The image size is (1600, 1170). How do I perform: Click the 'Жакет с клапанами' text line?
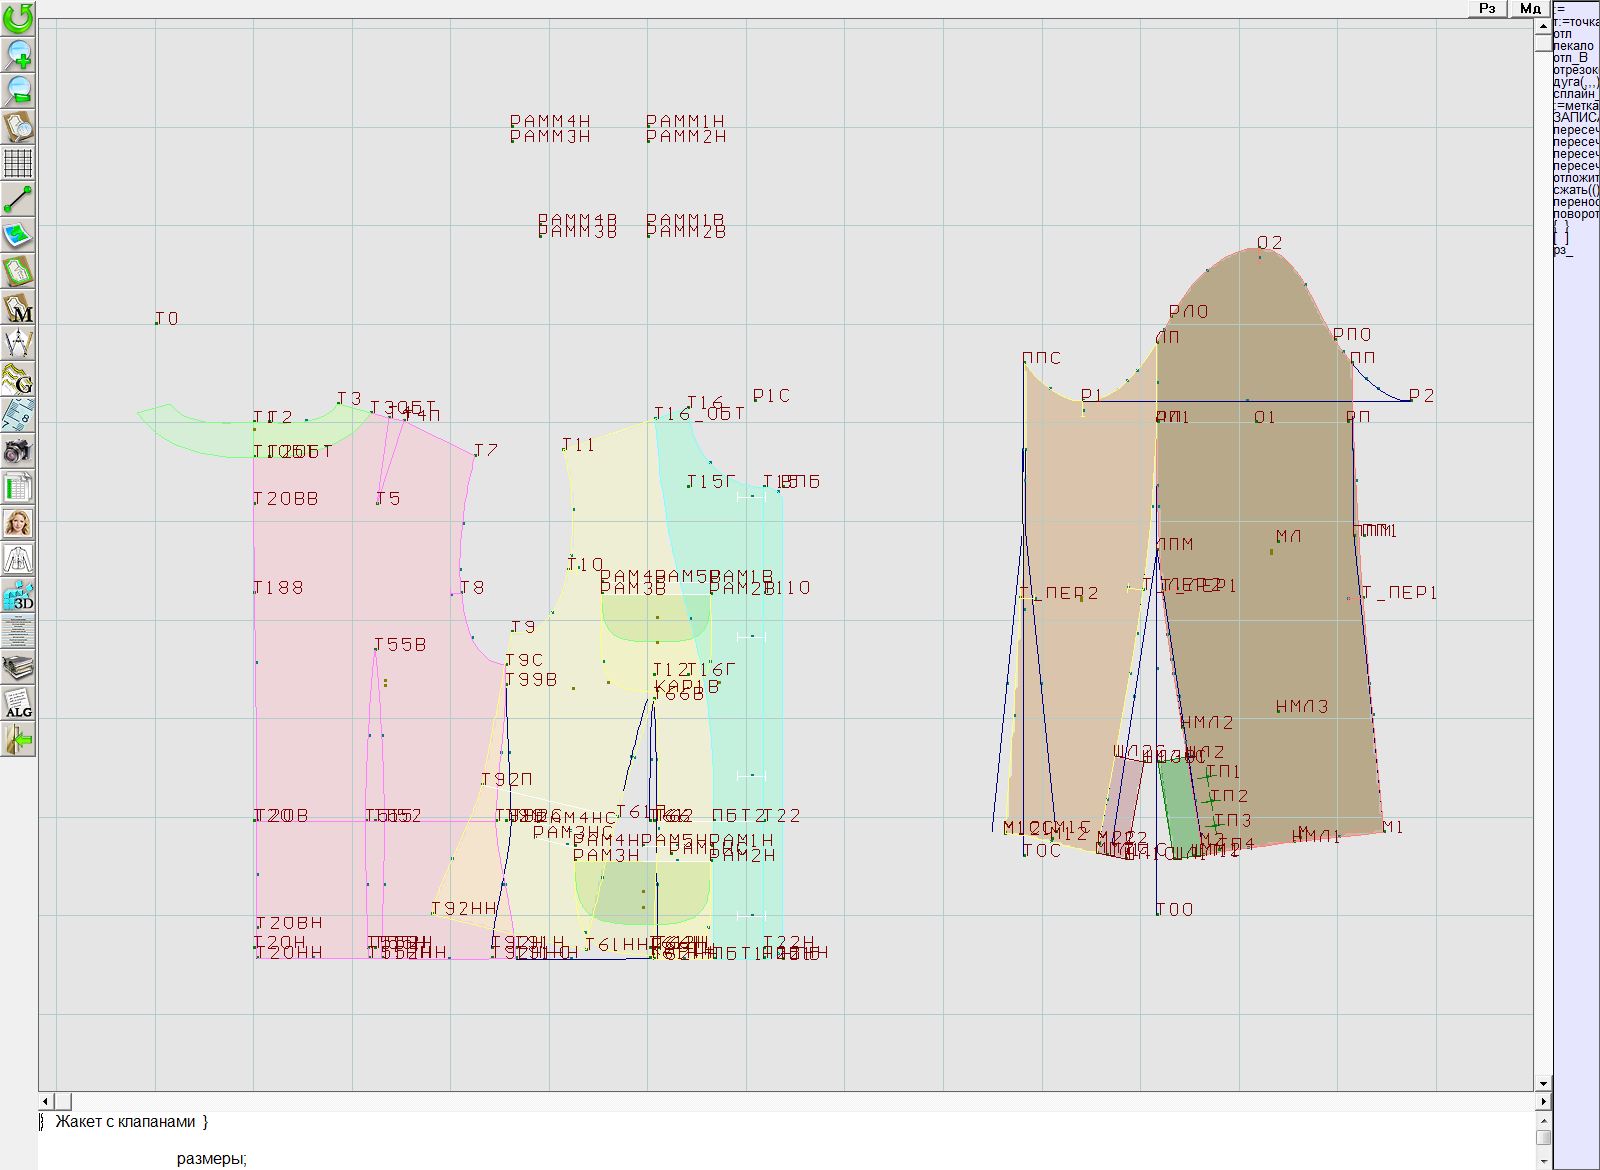(125, 1122)
